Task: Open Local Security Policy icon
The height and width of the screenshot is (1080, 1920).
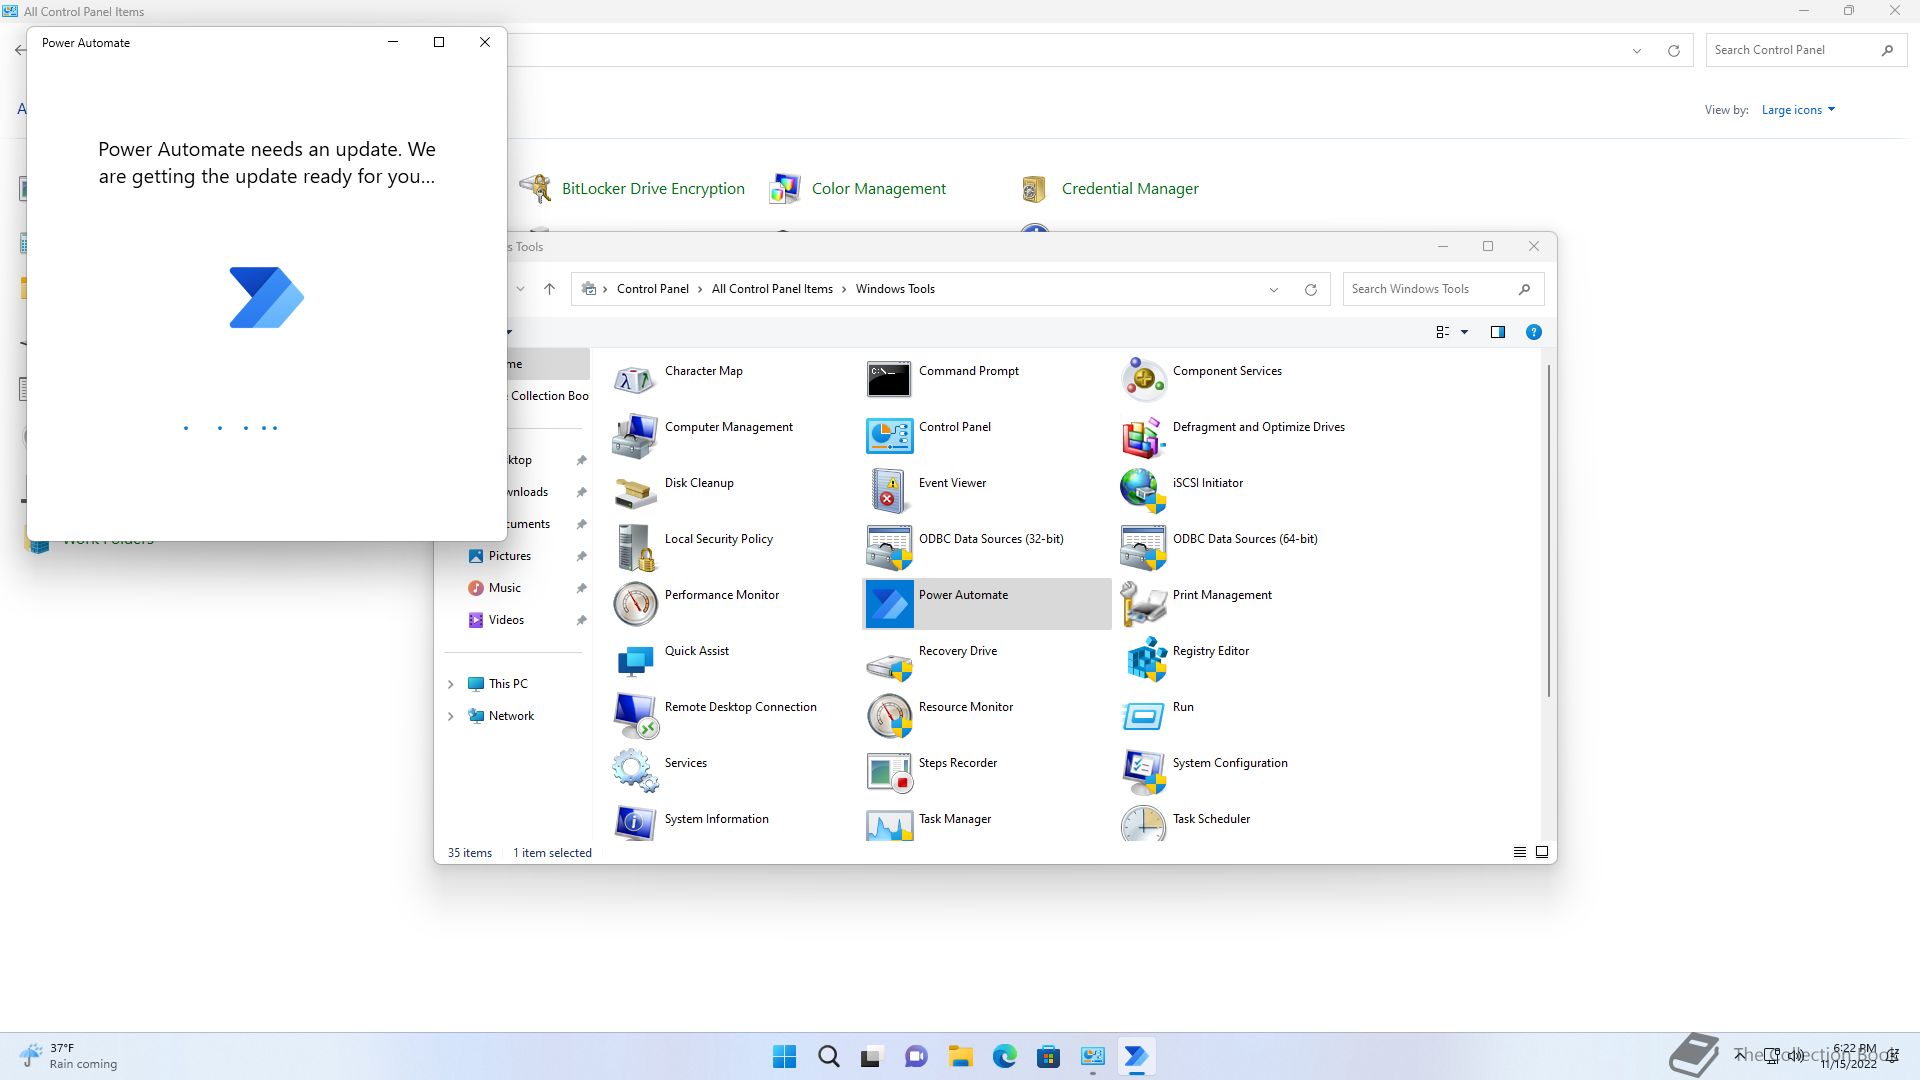Action: click(x=635, y=548)
